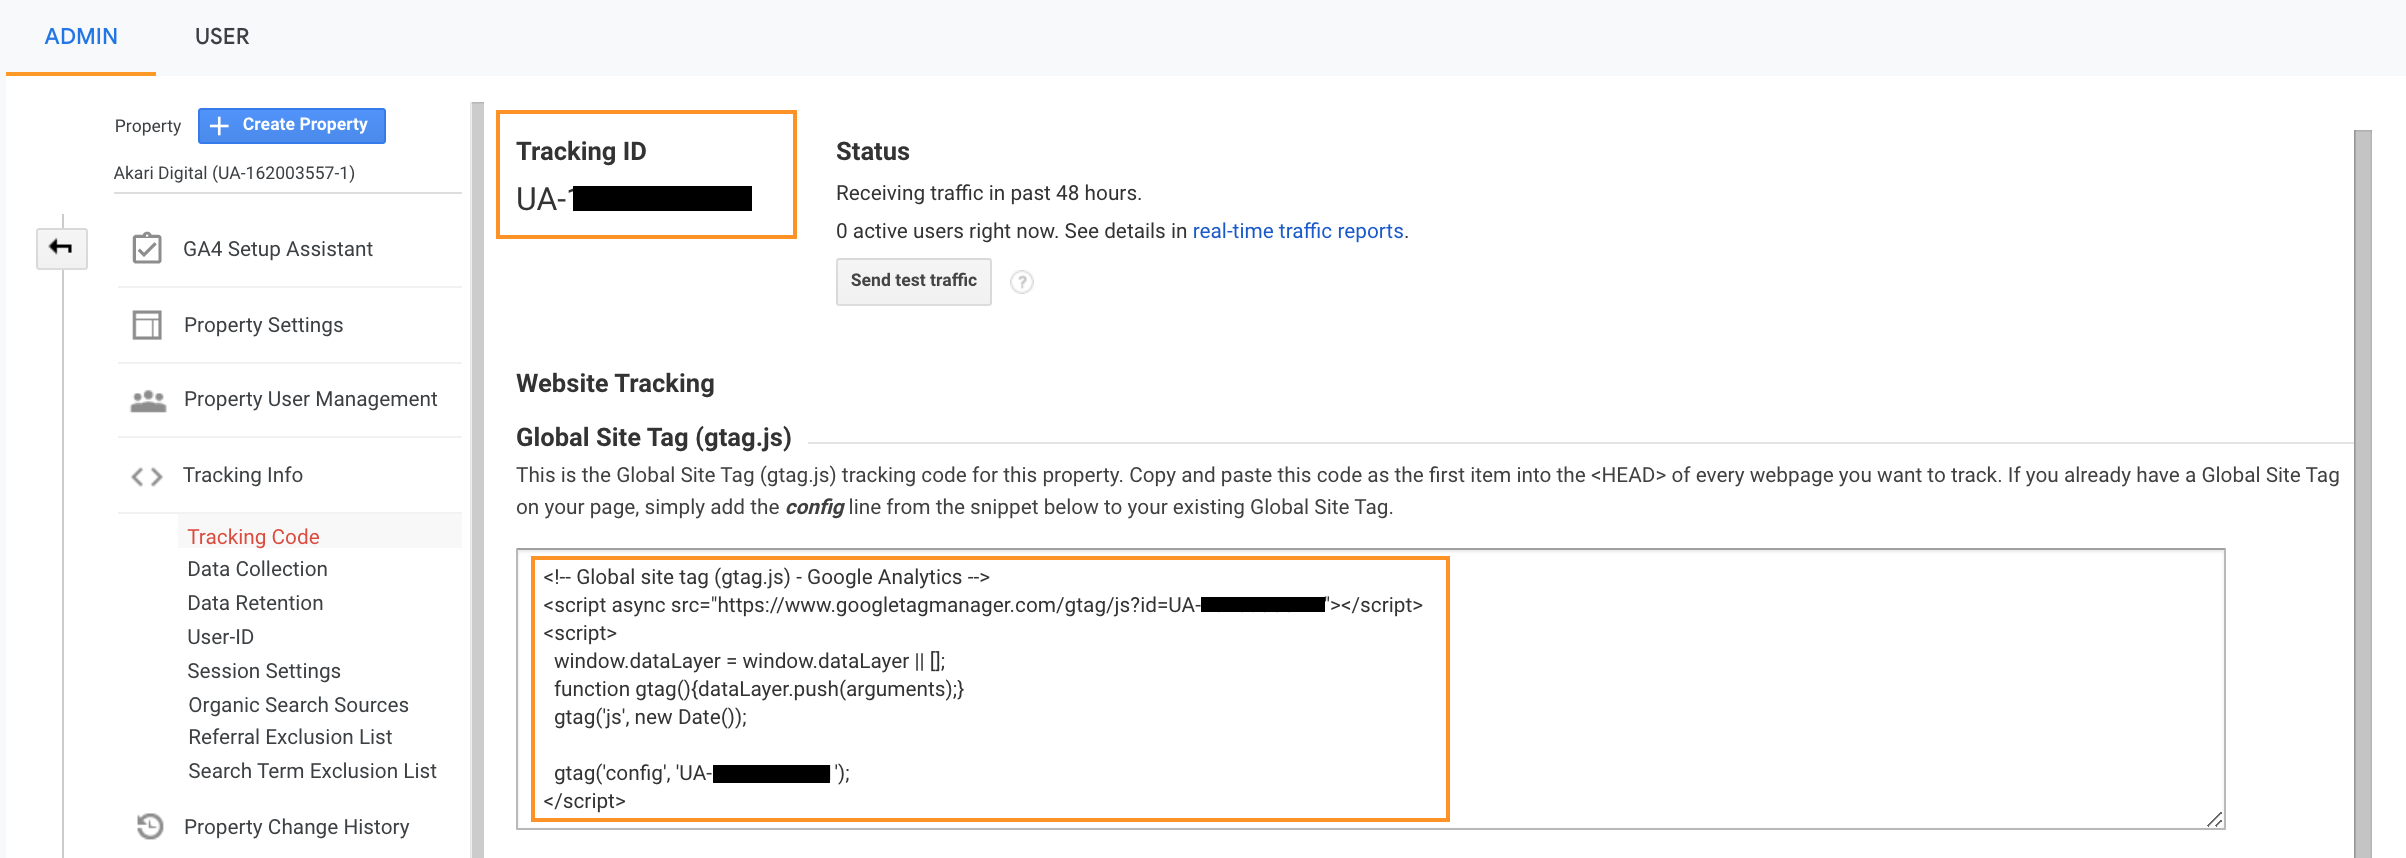Click the Website Tracking heading
The height and width of the screenshot is (858, 2406).
point(615,384)
